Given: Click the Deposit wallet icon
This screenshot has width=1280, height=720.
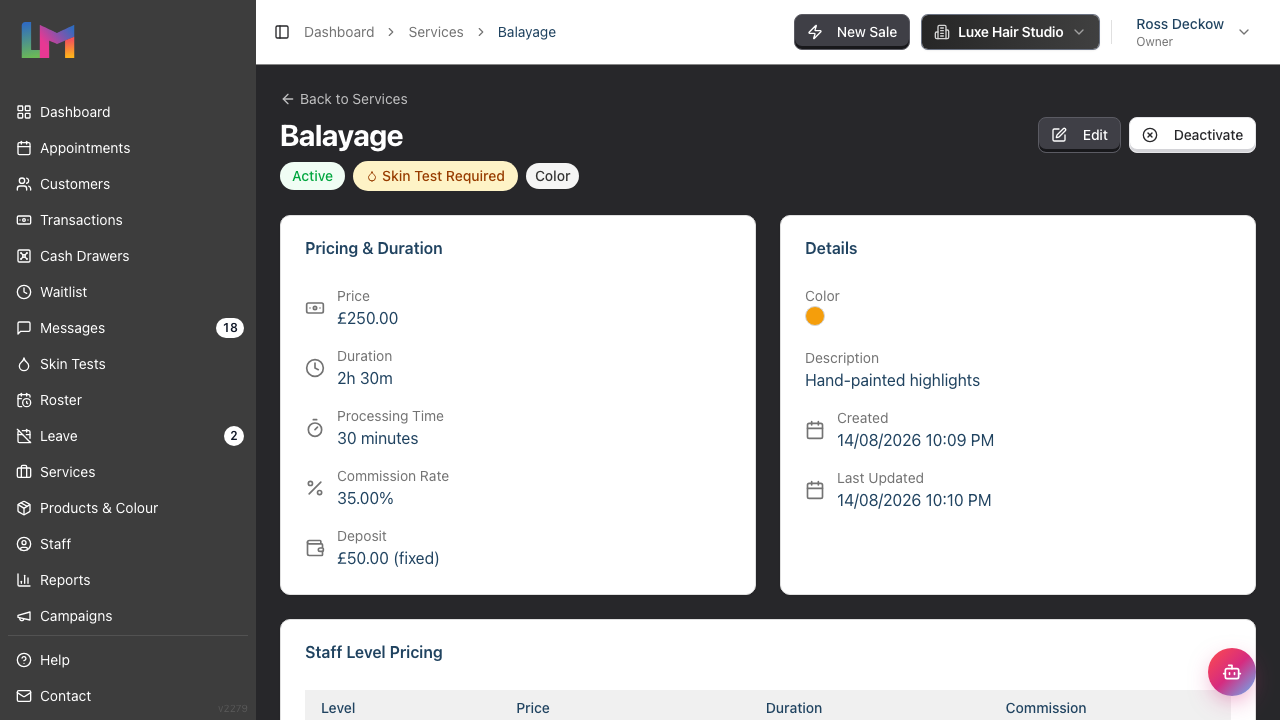Looking at the screenshot, I should click(x=315, y=548).
